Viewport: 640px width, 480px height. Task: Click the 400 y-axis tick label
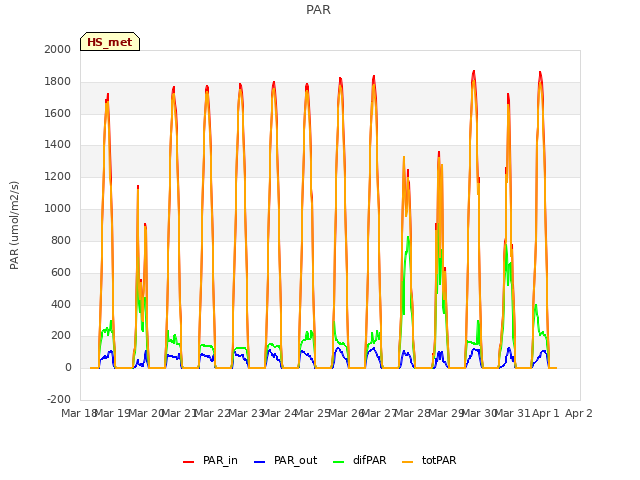click(61, 304)
